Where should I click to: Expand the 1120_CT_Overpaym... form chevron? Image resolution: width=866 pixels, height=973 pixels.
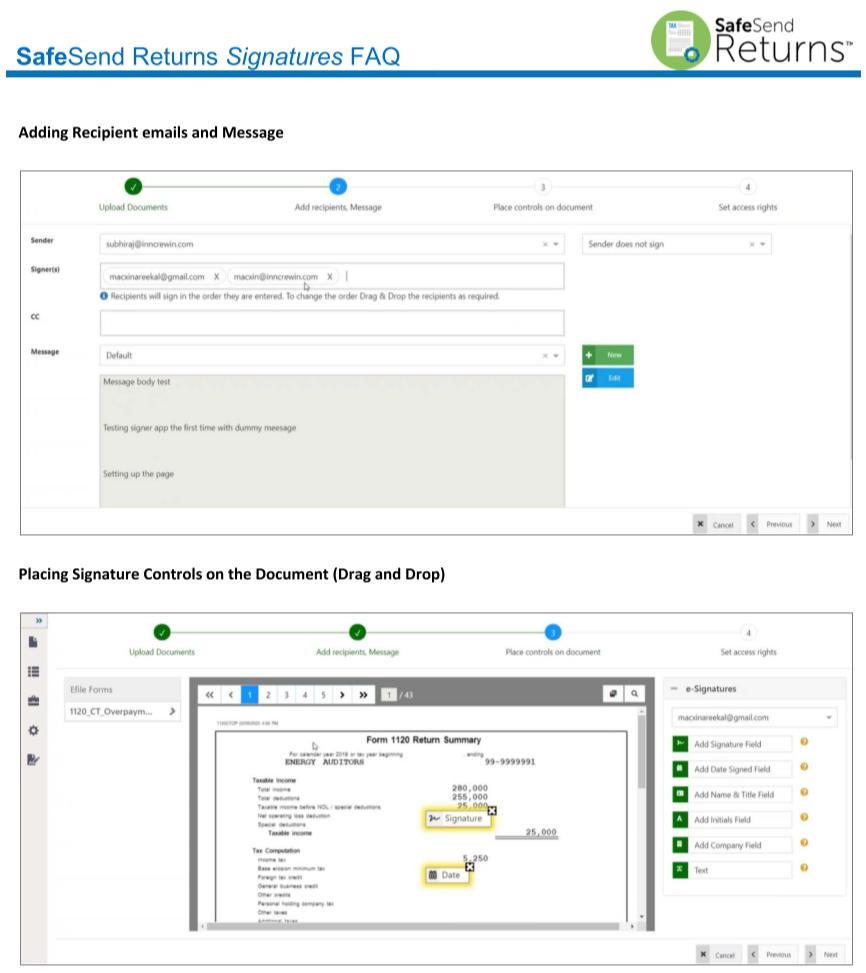[x=172, y=711]
